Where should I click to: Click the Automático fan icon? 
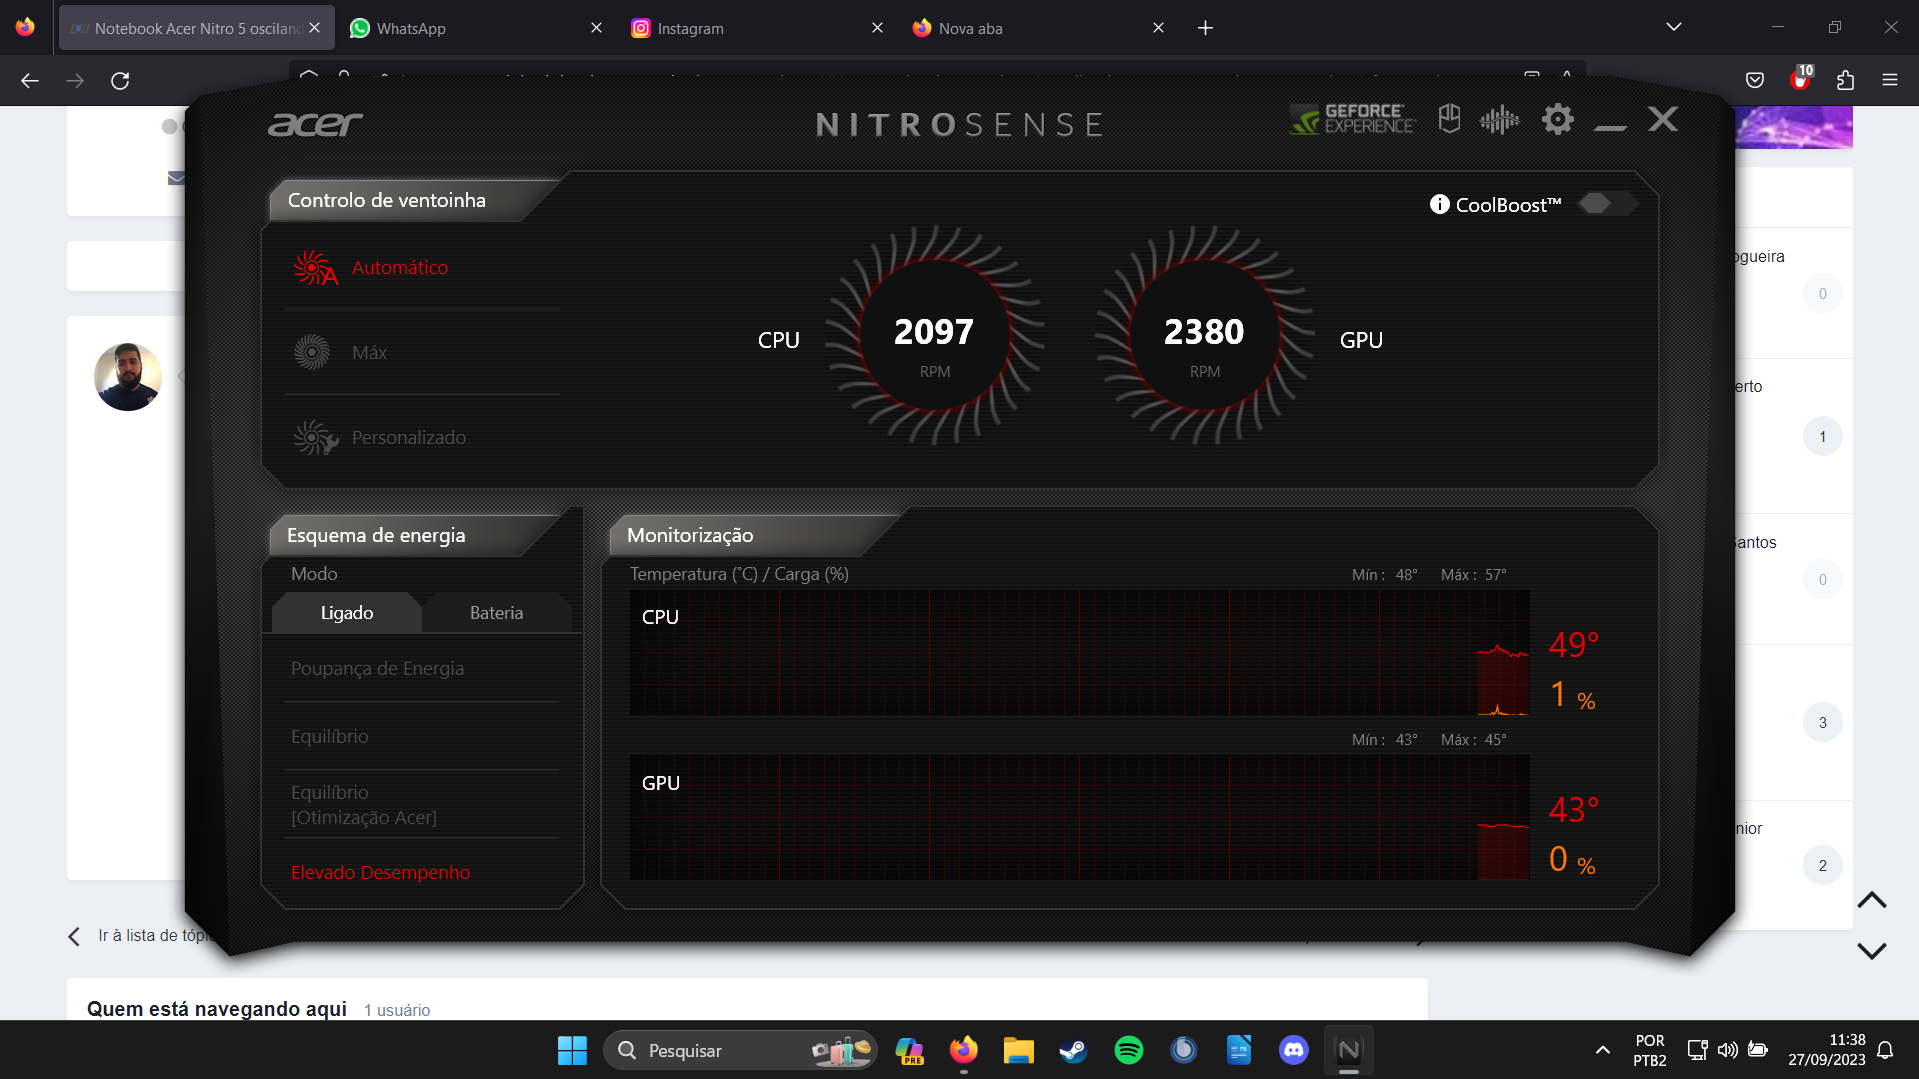coord(315,267)
